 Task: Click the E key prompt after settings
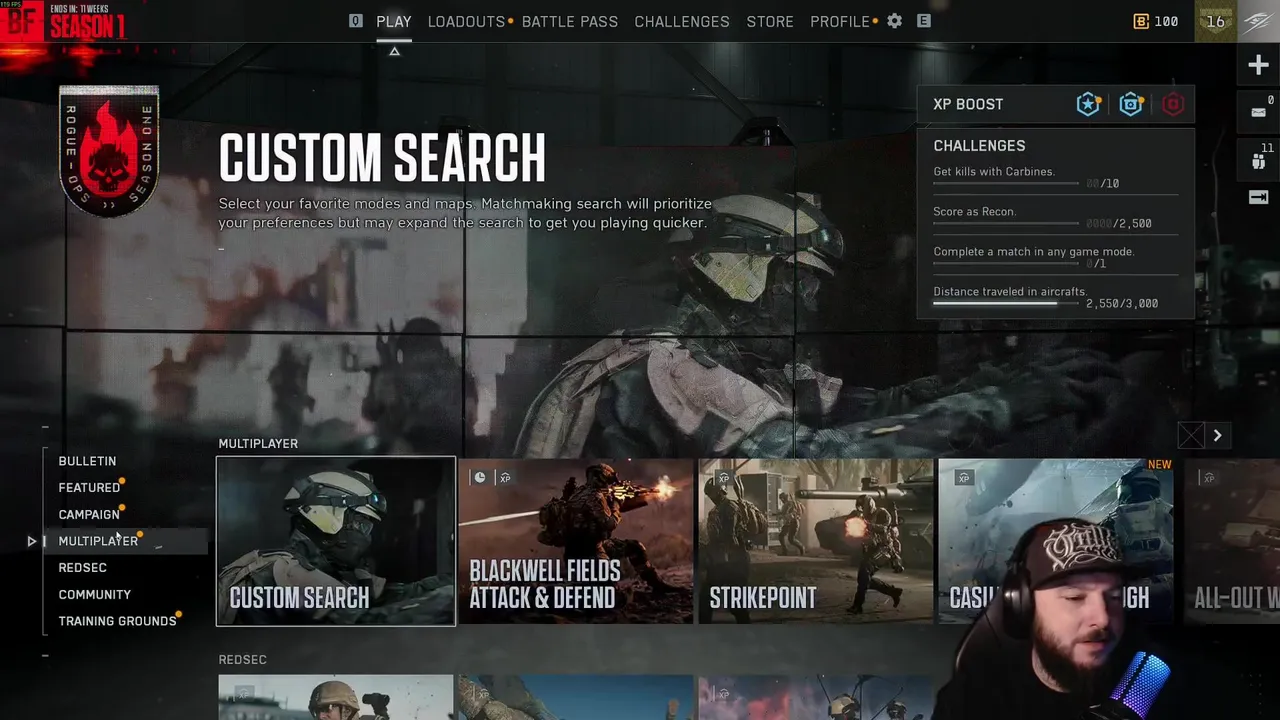pos(924,21)
